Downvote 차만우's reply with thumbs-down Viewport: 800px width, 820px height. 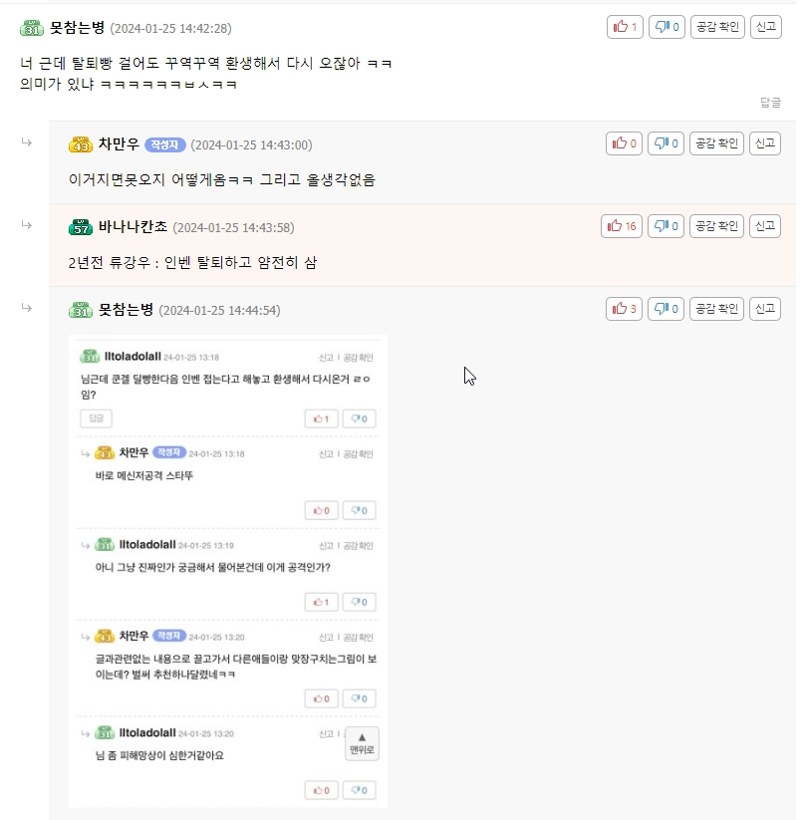click(x=666, y=143)
